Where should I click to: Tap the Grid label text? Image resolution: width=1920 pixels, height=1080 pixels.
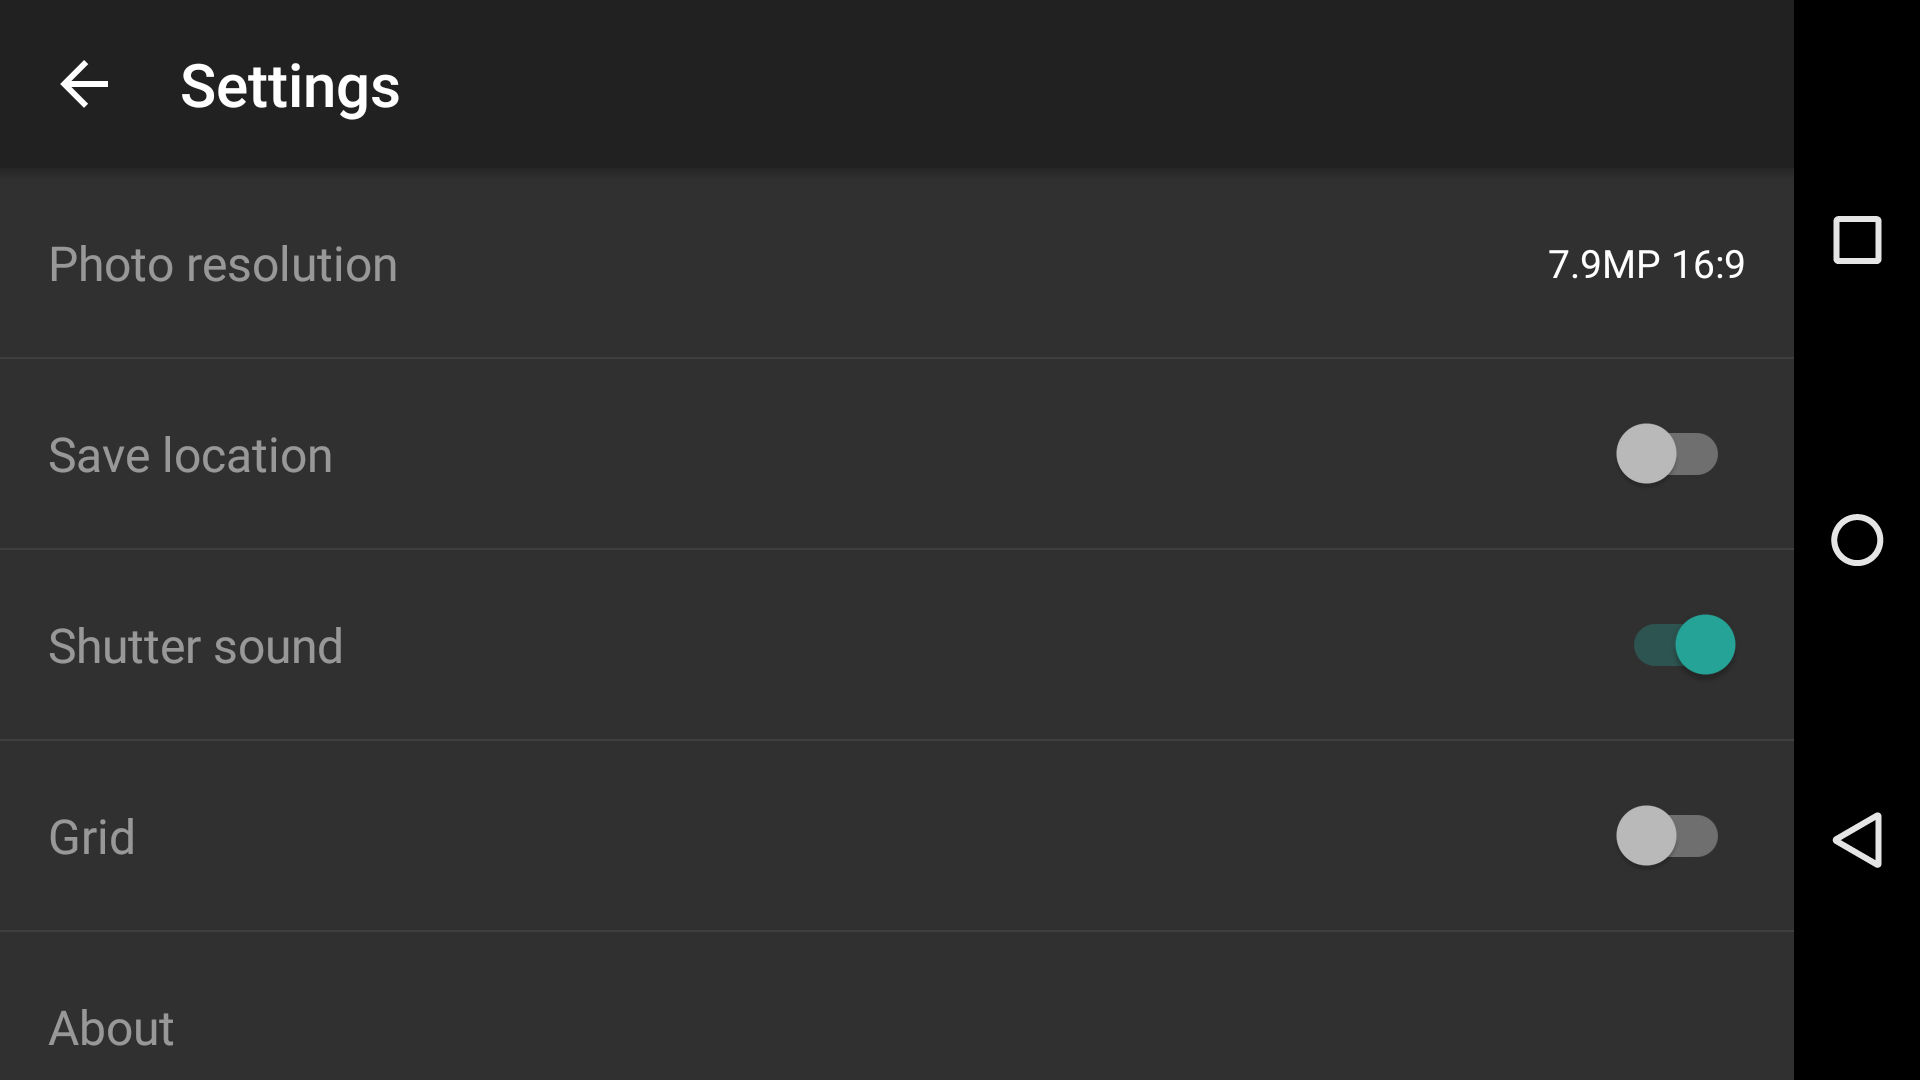[92, 838]
